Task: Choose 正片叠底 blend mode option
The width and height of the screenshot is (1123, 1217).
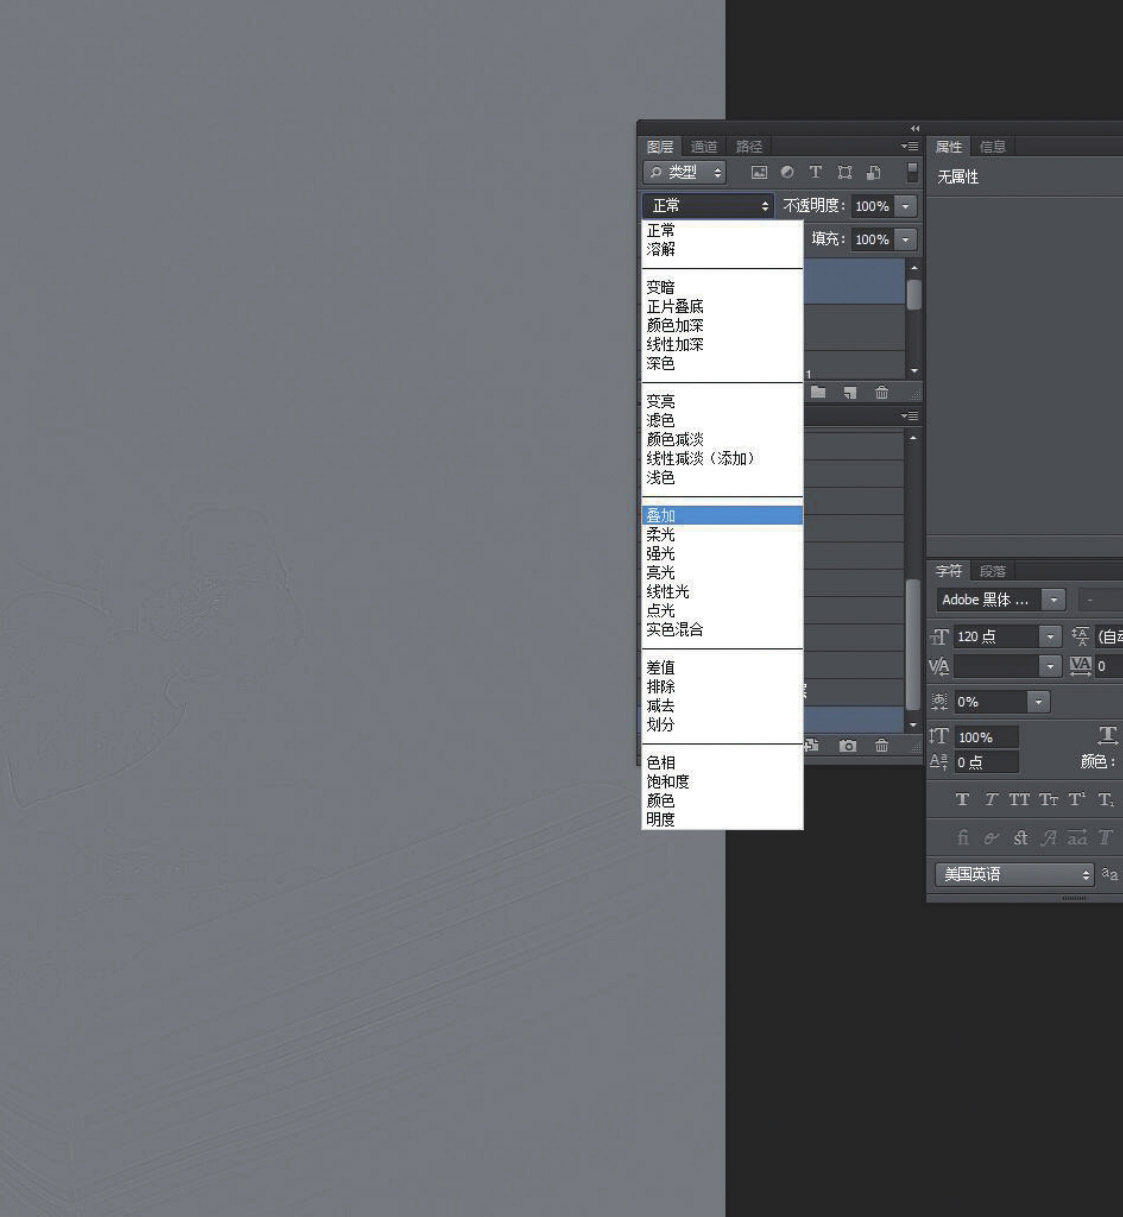Action: (675, 307)
